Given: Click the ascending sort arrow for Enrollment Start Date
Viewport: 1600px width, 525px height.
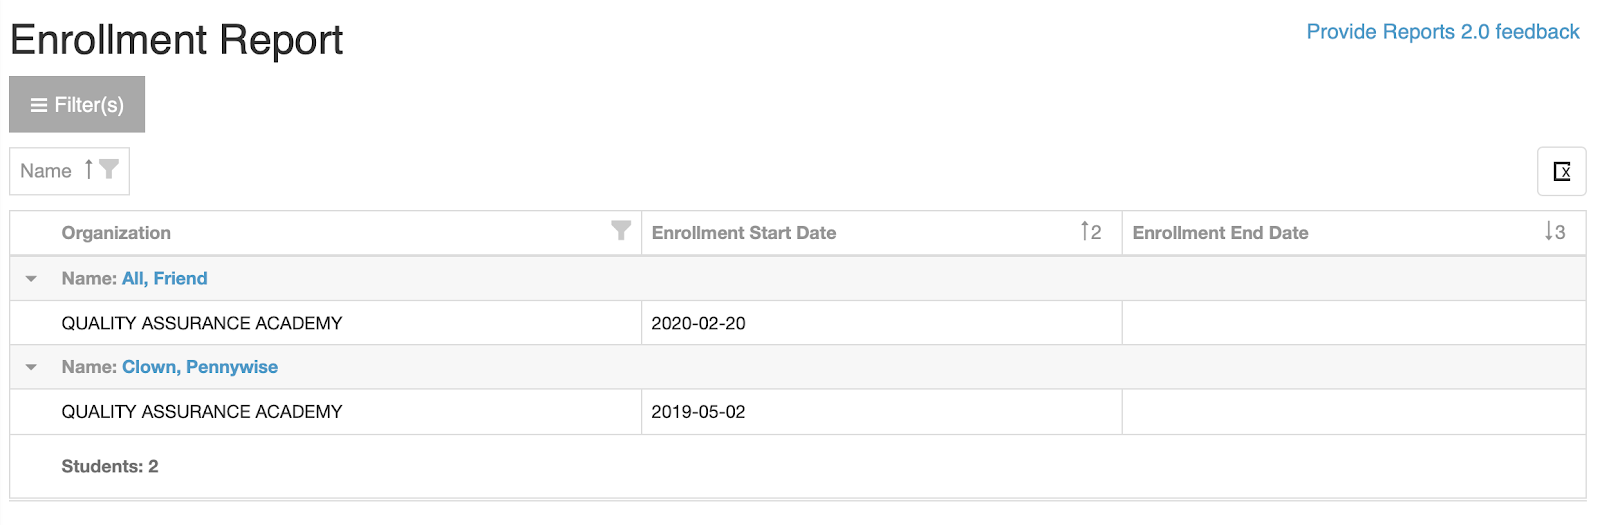Looking at the screenshot, I should pyautogui.click(x=1086, y=231).
